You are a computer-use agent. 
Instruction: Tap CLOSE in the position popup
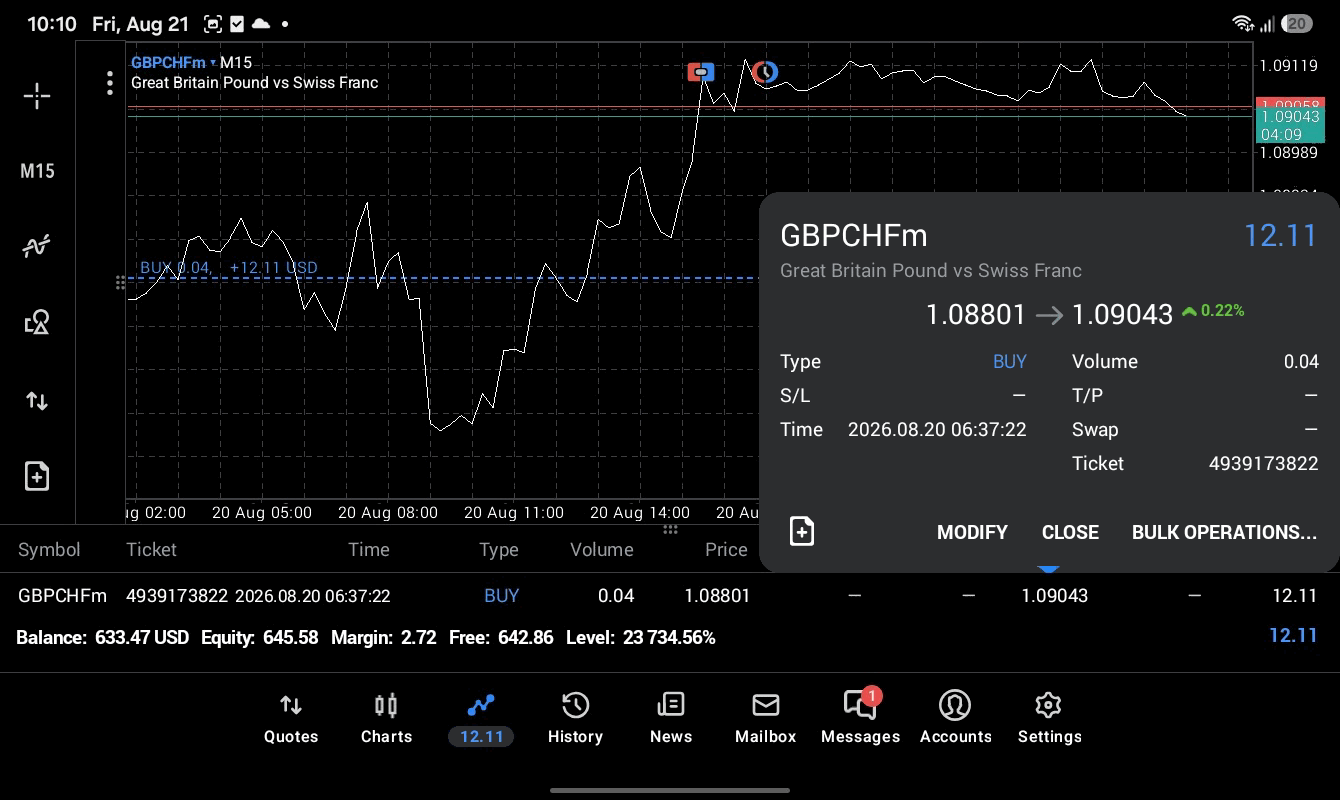tap(1070, 532)
